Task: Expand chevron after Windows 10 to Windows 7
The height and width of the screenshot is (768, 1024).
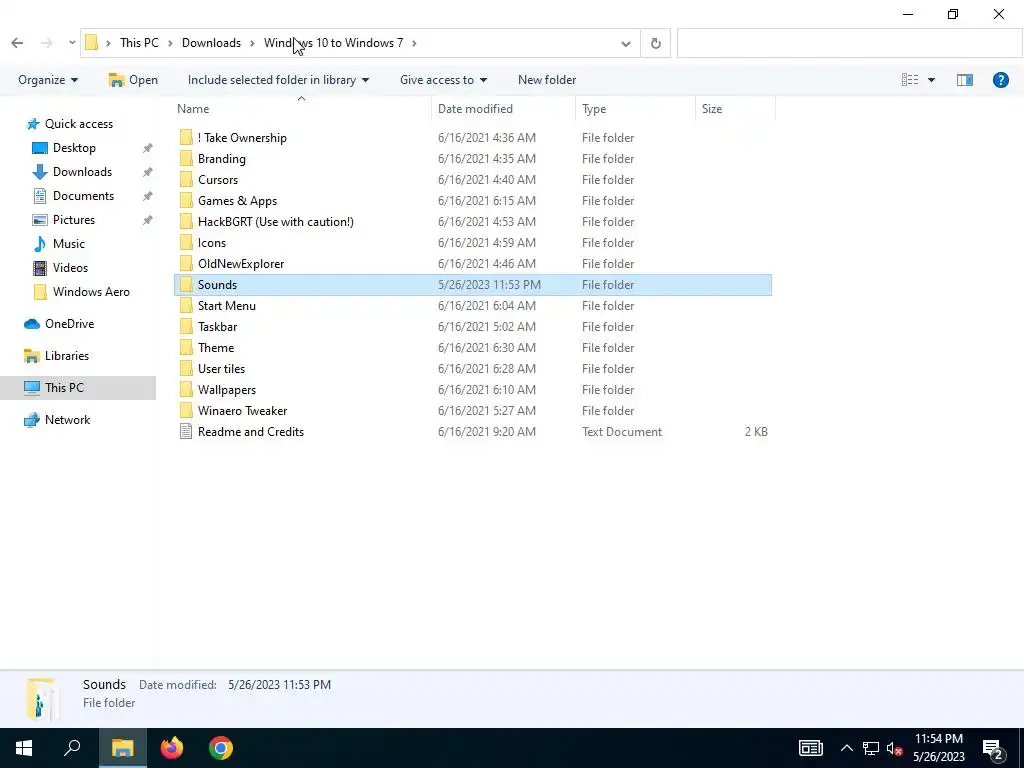Action: click(x=414, y=43)
